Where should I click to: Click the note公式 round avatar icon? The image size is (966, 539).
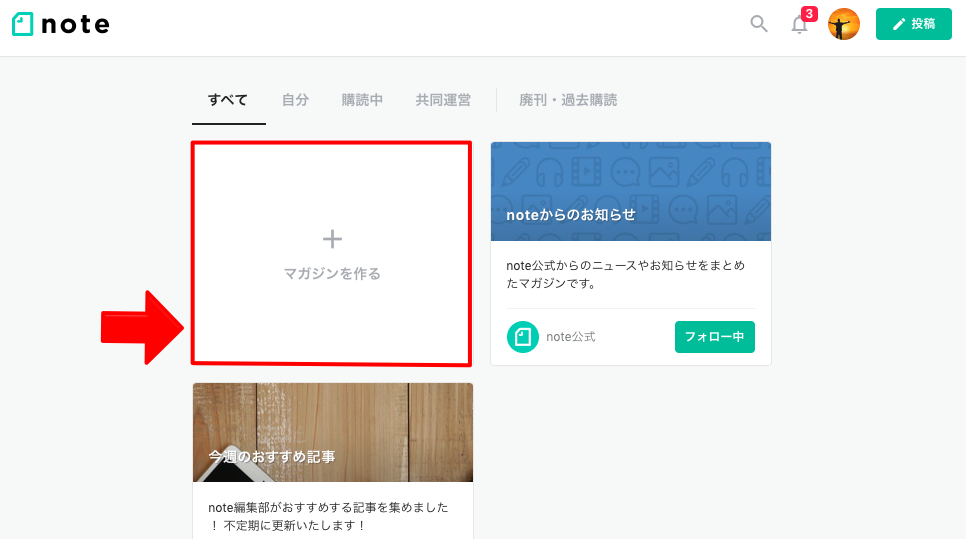(x=522, y=337)
